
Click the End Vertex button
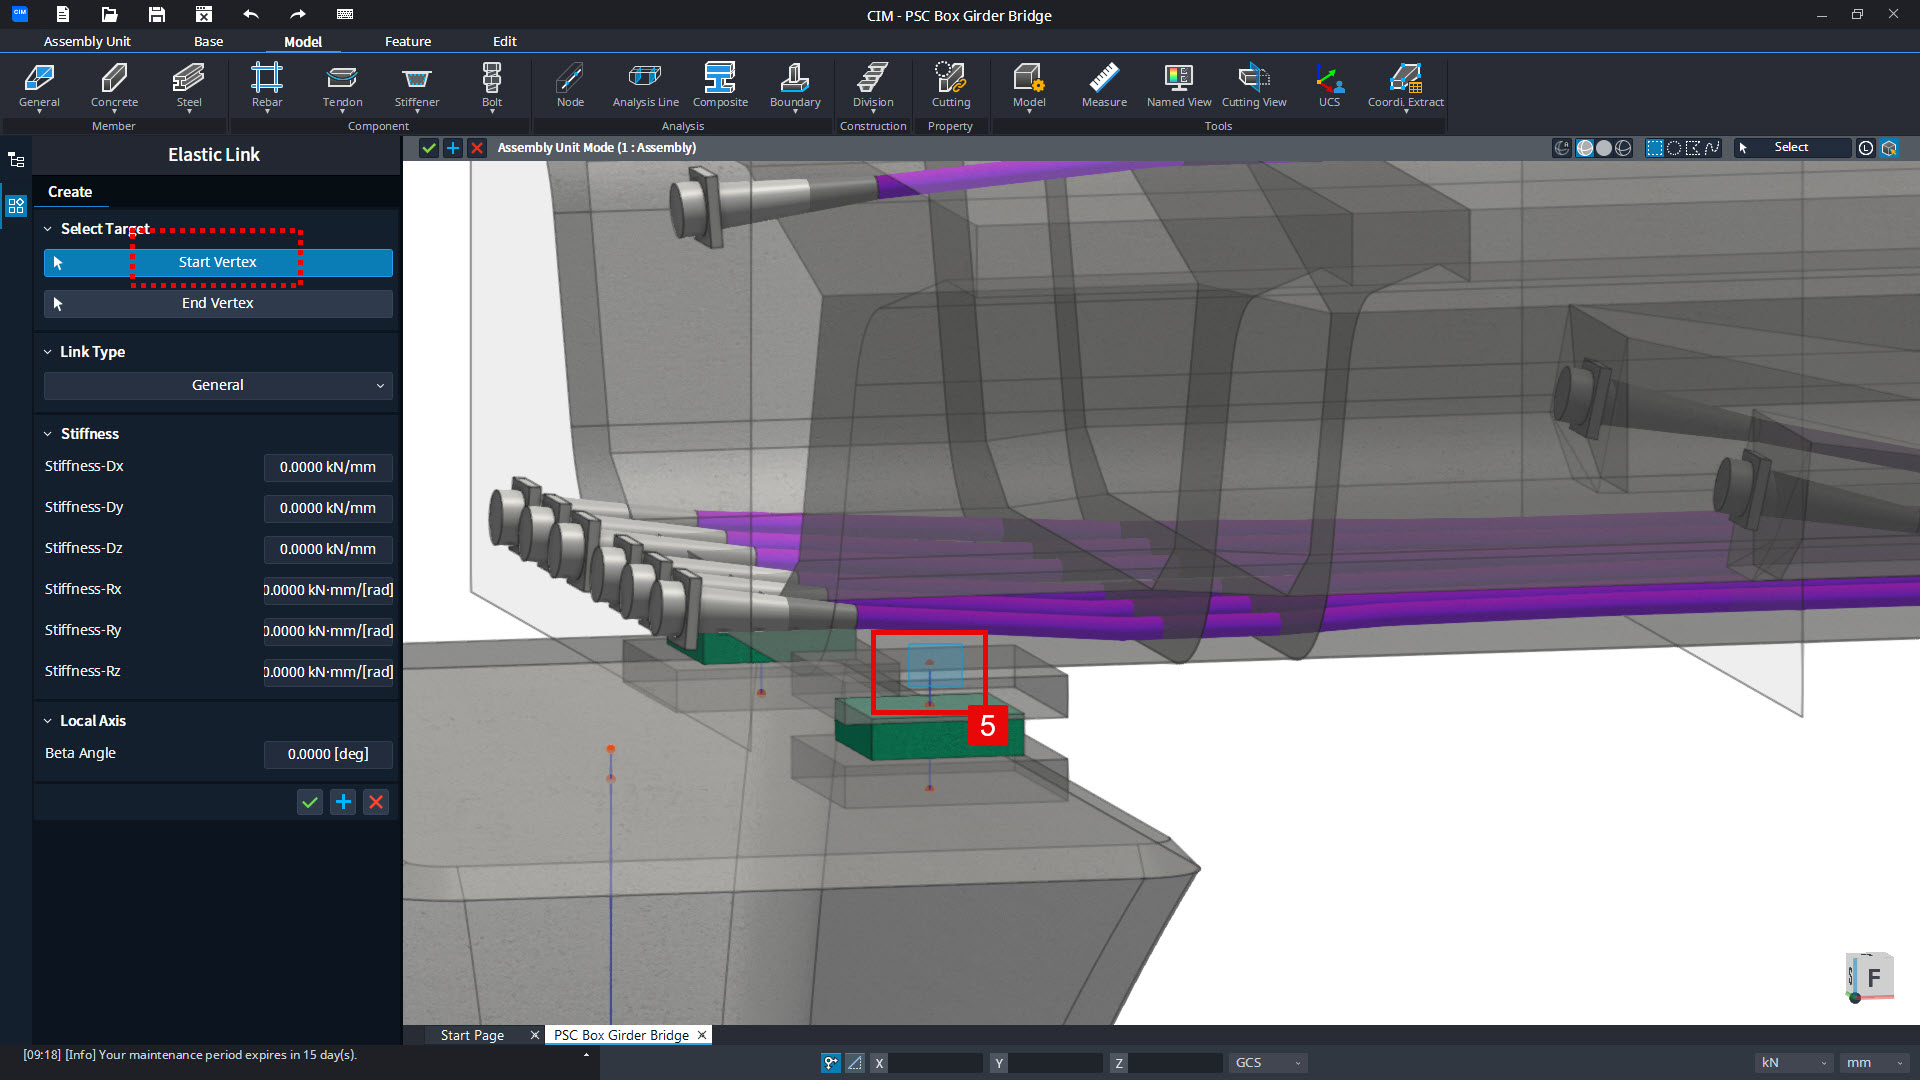[x=218, y=303]
